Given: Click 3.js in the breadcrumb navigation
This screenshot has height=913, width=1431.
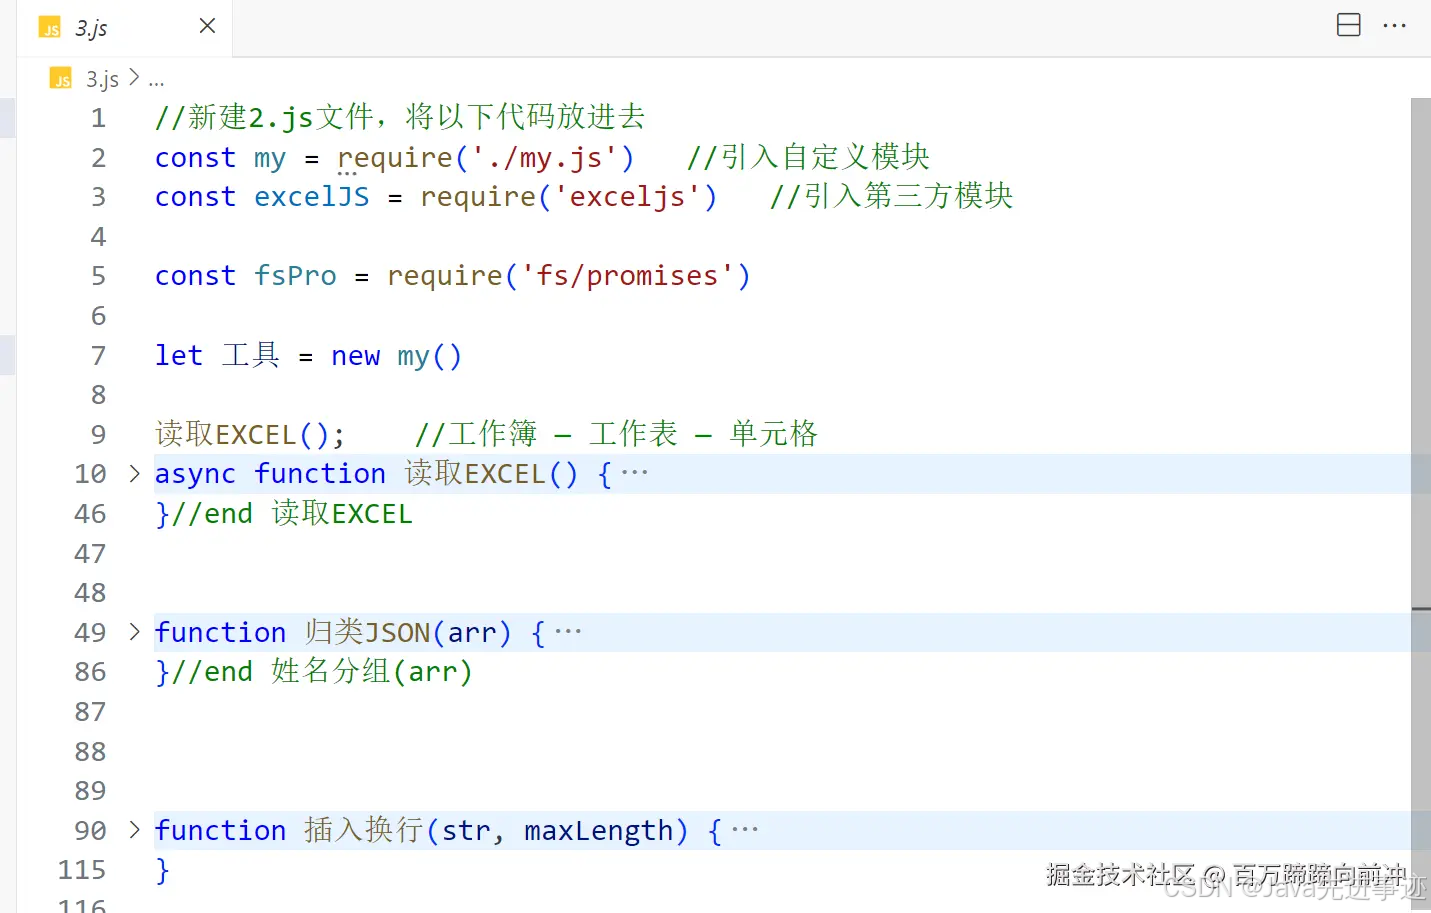Looking at the screenshot, I should coord(102,78).
